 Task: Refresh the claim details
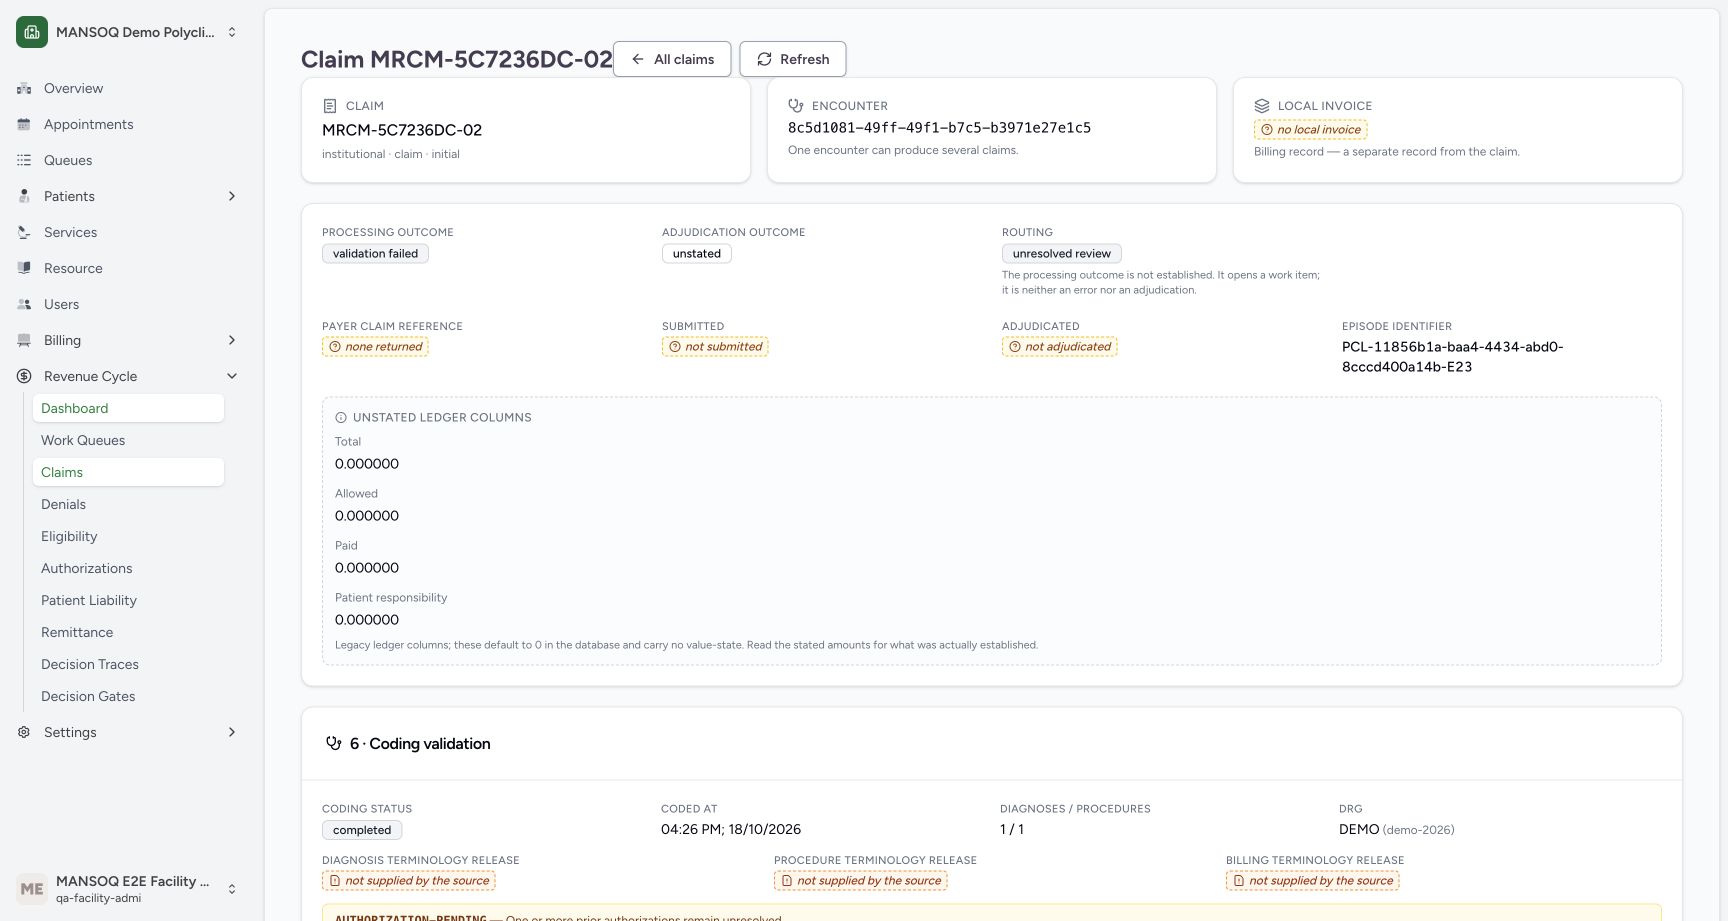click(793, 59)
